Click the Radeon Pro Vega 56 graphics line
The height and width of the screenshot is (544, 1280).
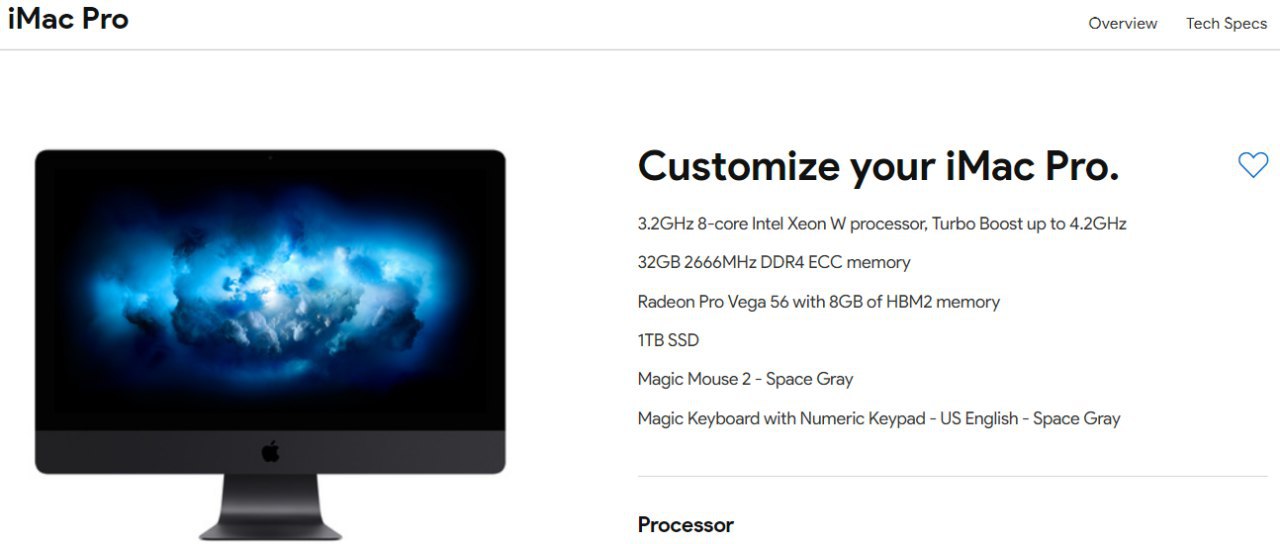pos(818,302)
